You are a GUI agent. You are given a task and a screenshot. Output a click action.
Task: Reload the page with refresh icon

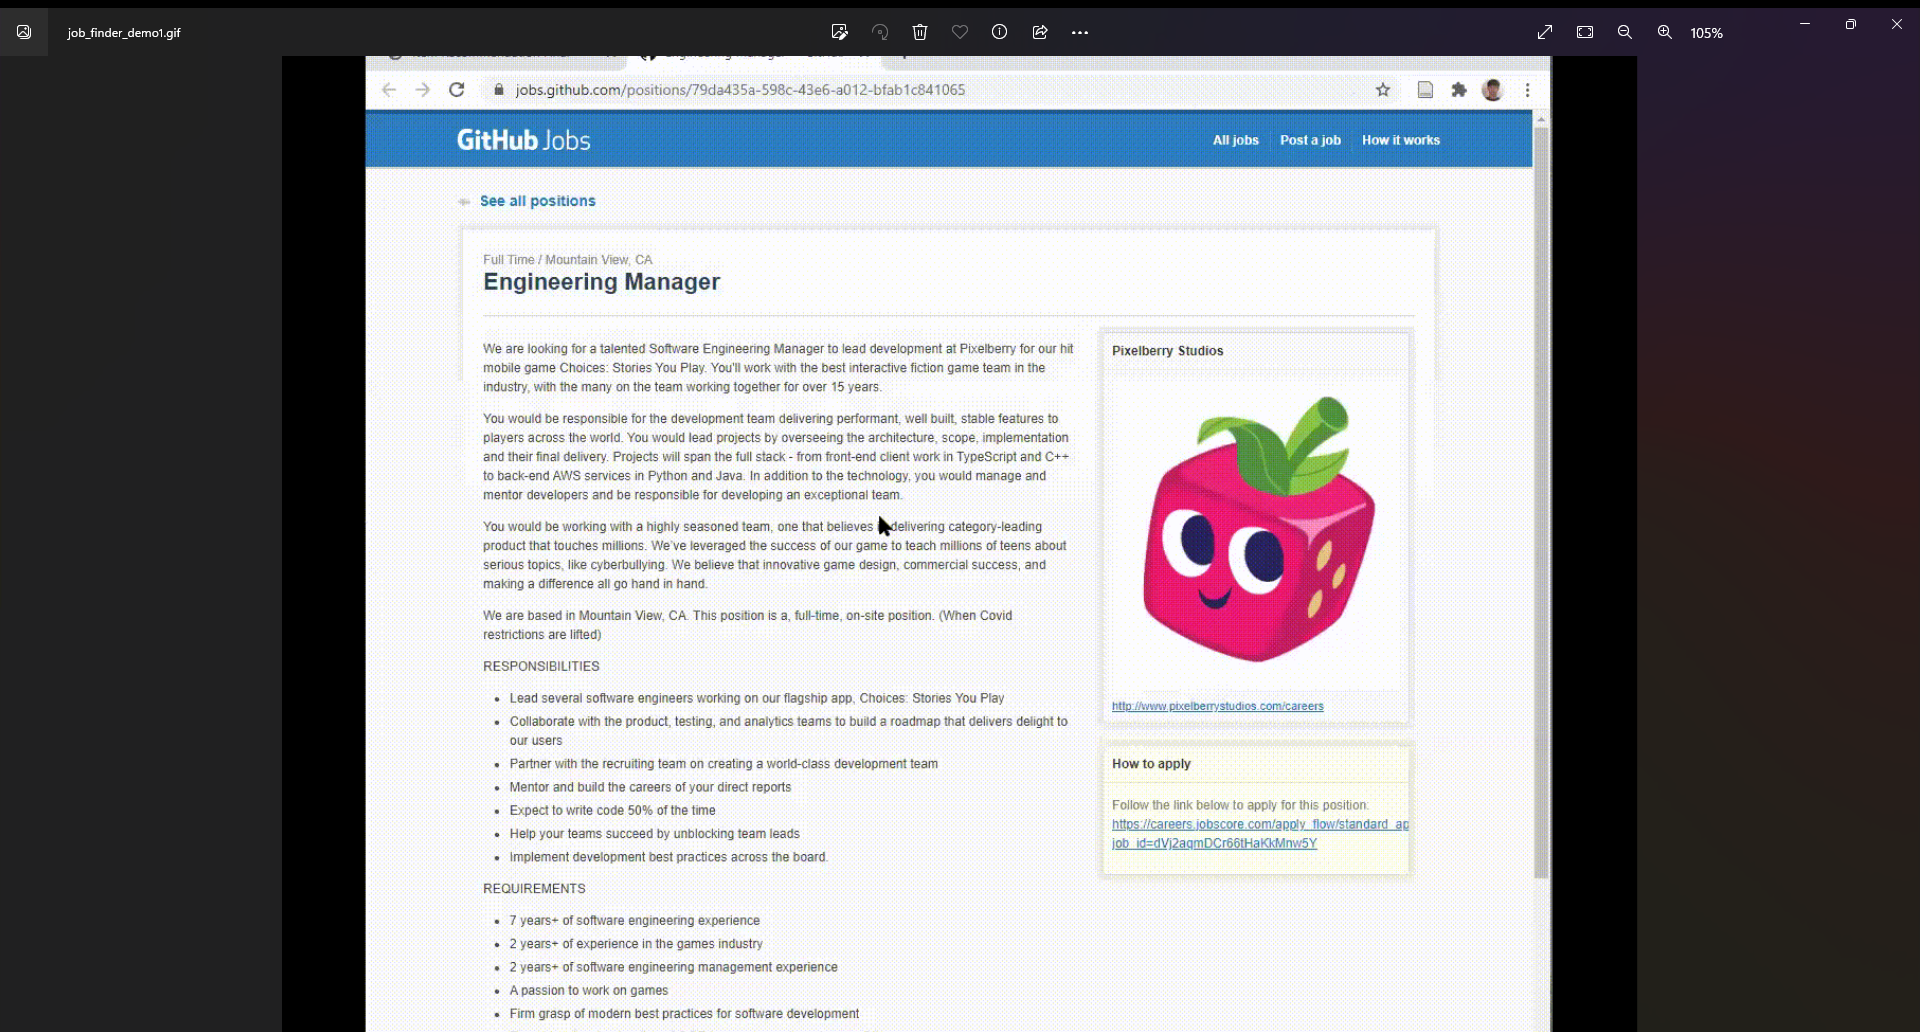(x=457, y=90)
